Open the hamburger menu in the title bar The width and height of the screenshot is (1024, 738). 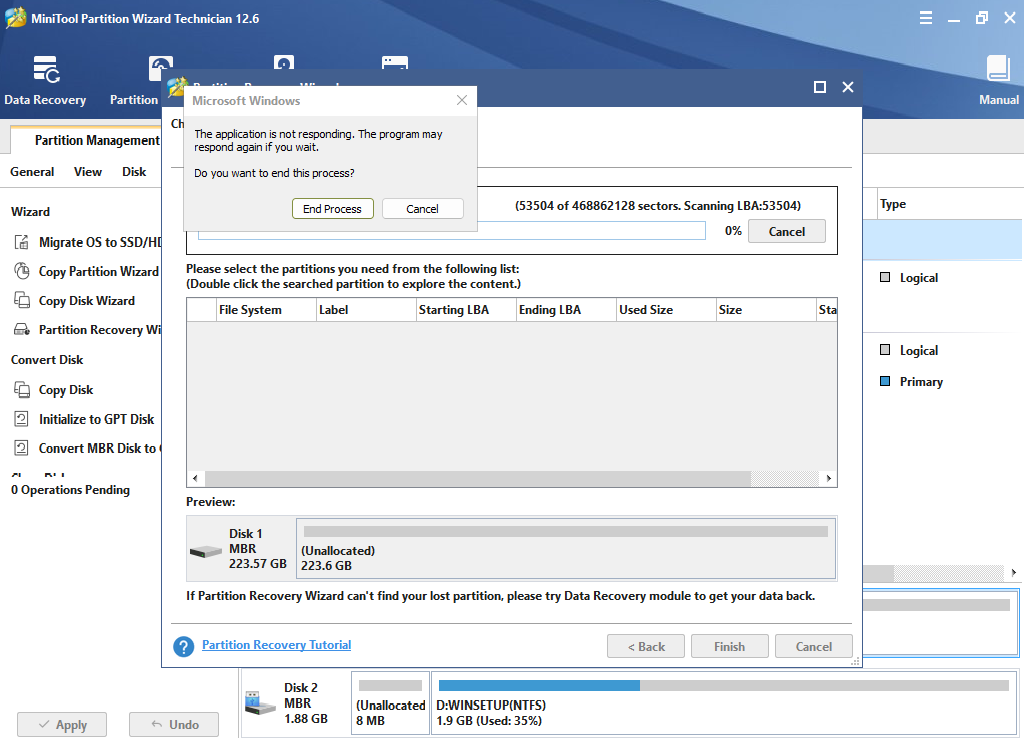[925, 18]
